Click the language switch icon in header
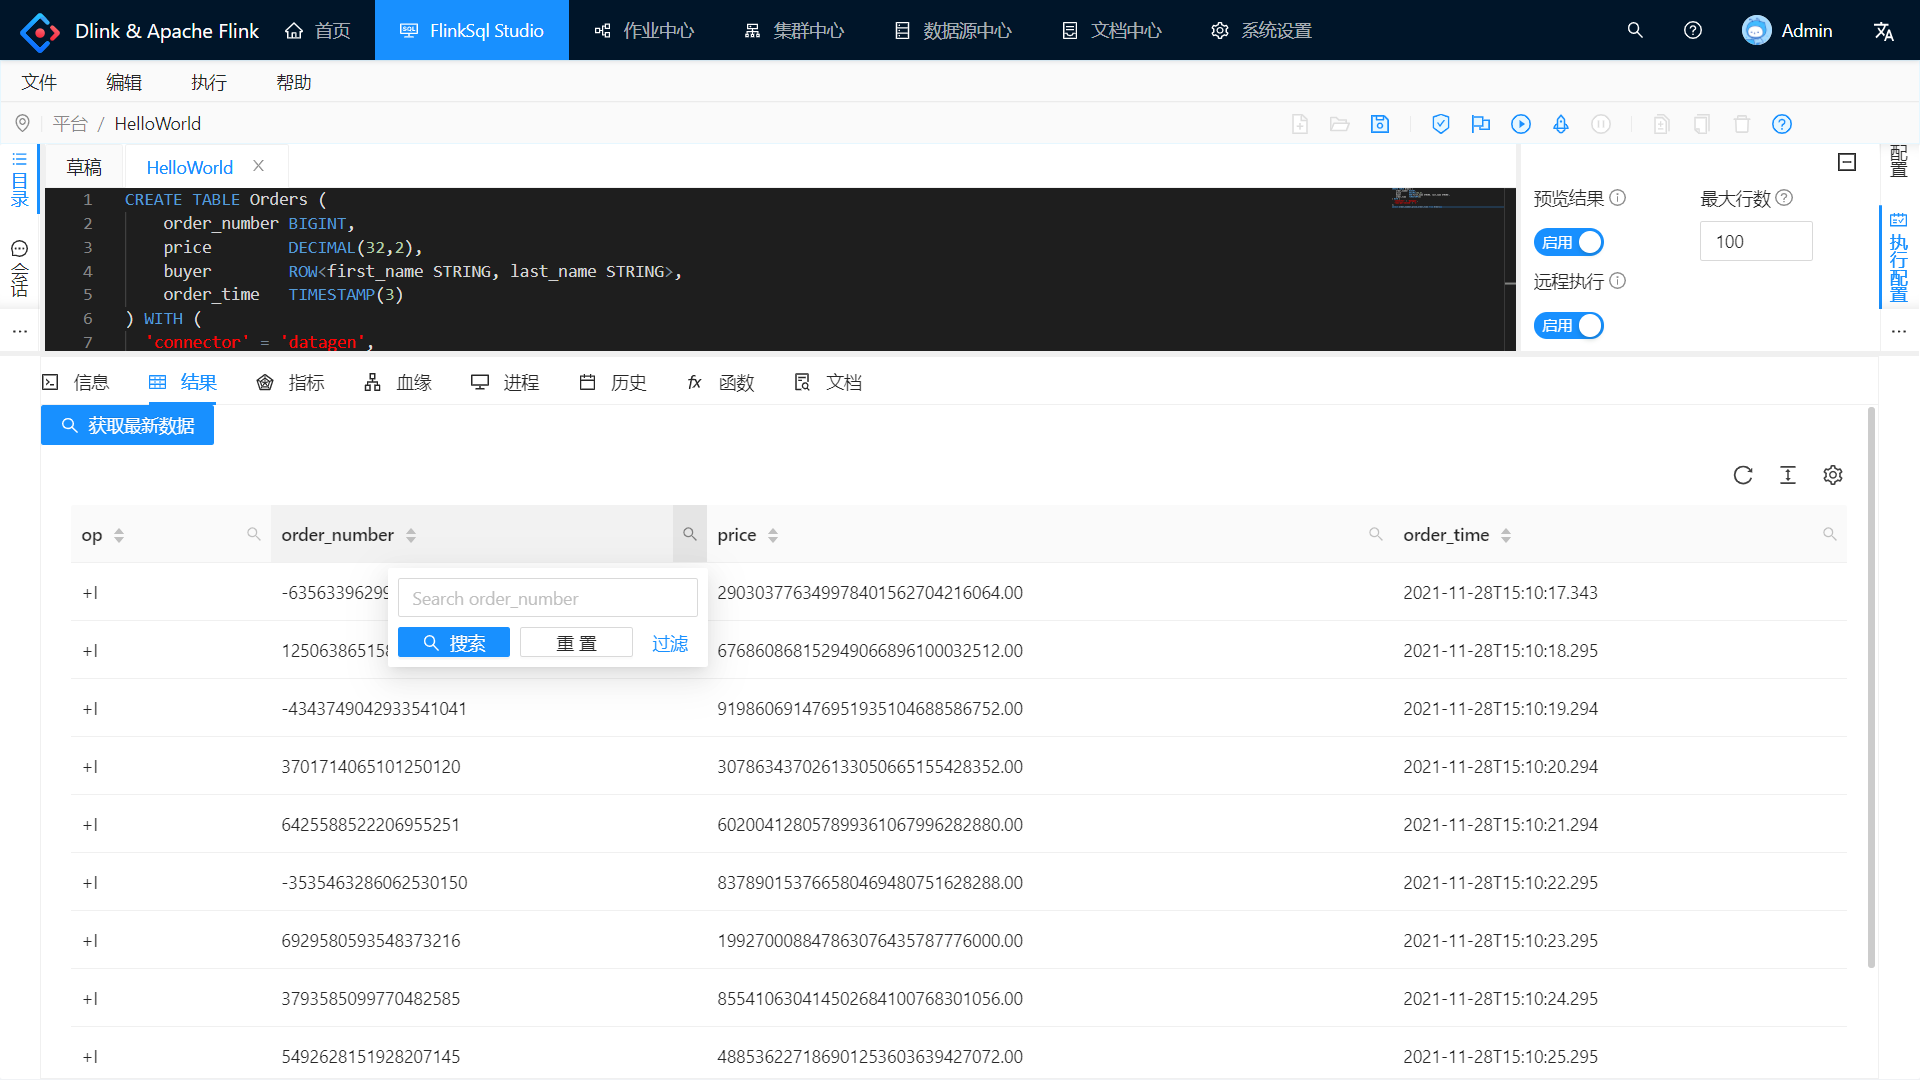This screenshot has height=1080, width=1920. (x=1884, y=31)
